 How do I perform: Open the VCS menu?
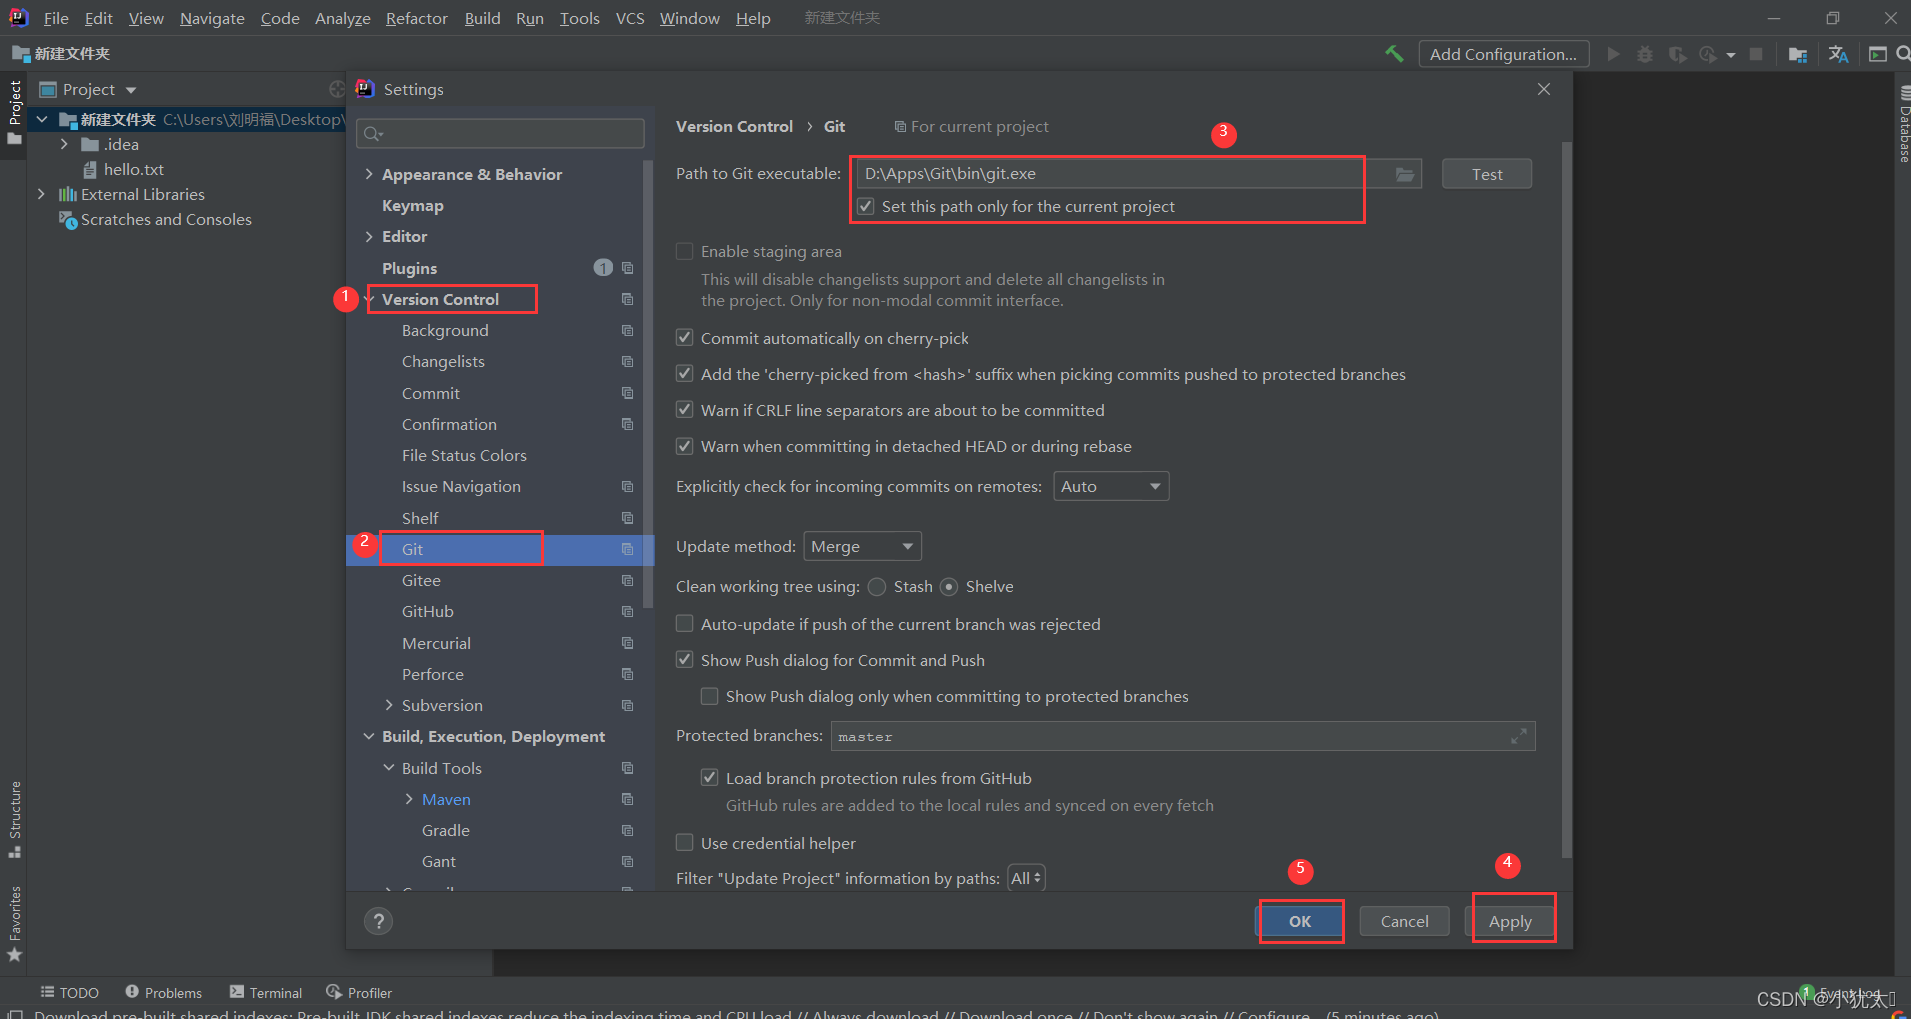click(630, 18)
